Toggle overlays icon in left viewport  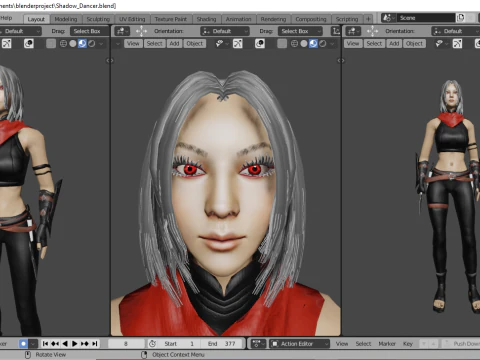coord(29,44)
